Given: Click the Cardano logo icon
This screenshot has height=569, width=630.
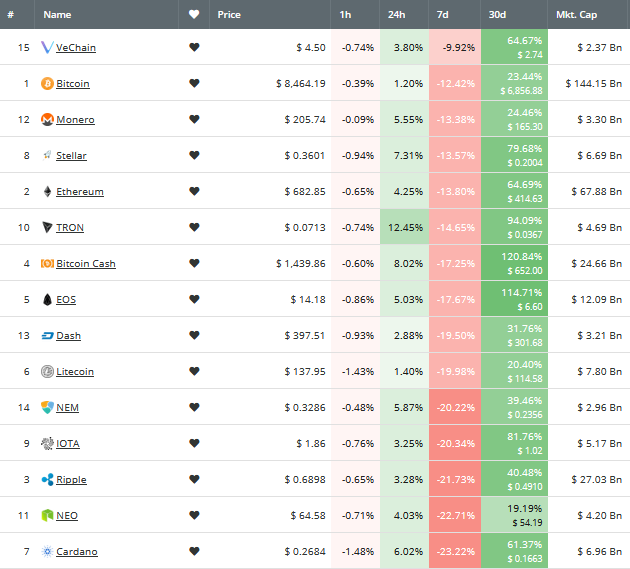Looking at the screenshot, I should pos(47,551).
